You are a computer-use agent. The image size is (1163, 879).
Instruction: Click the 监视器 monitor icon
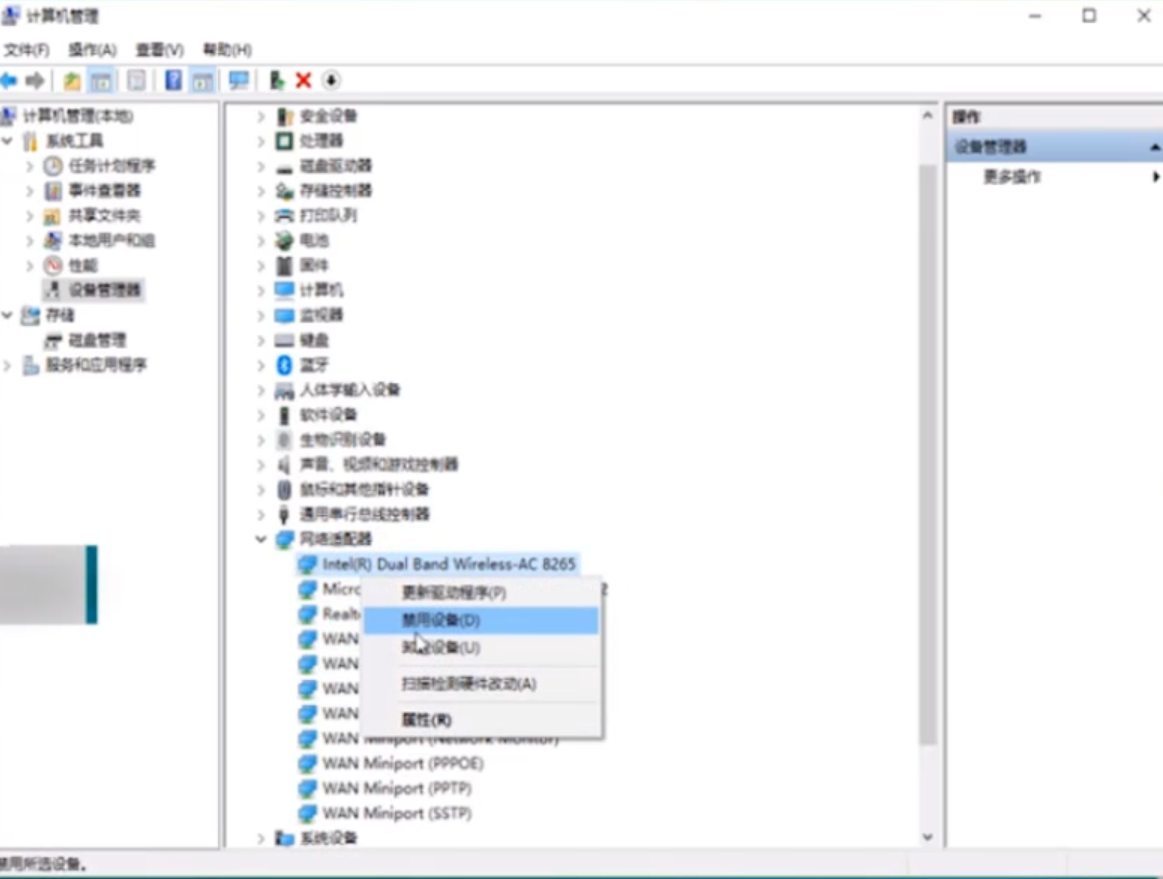coord(284,315)
